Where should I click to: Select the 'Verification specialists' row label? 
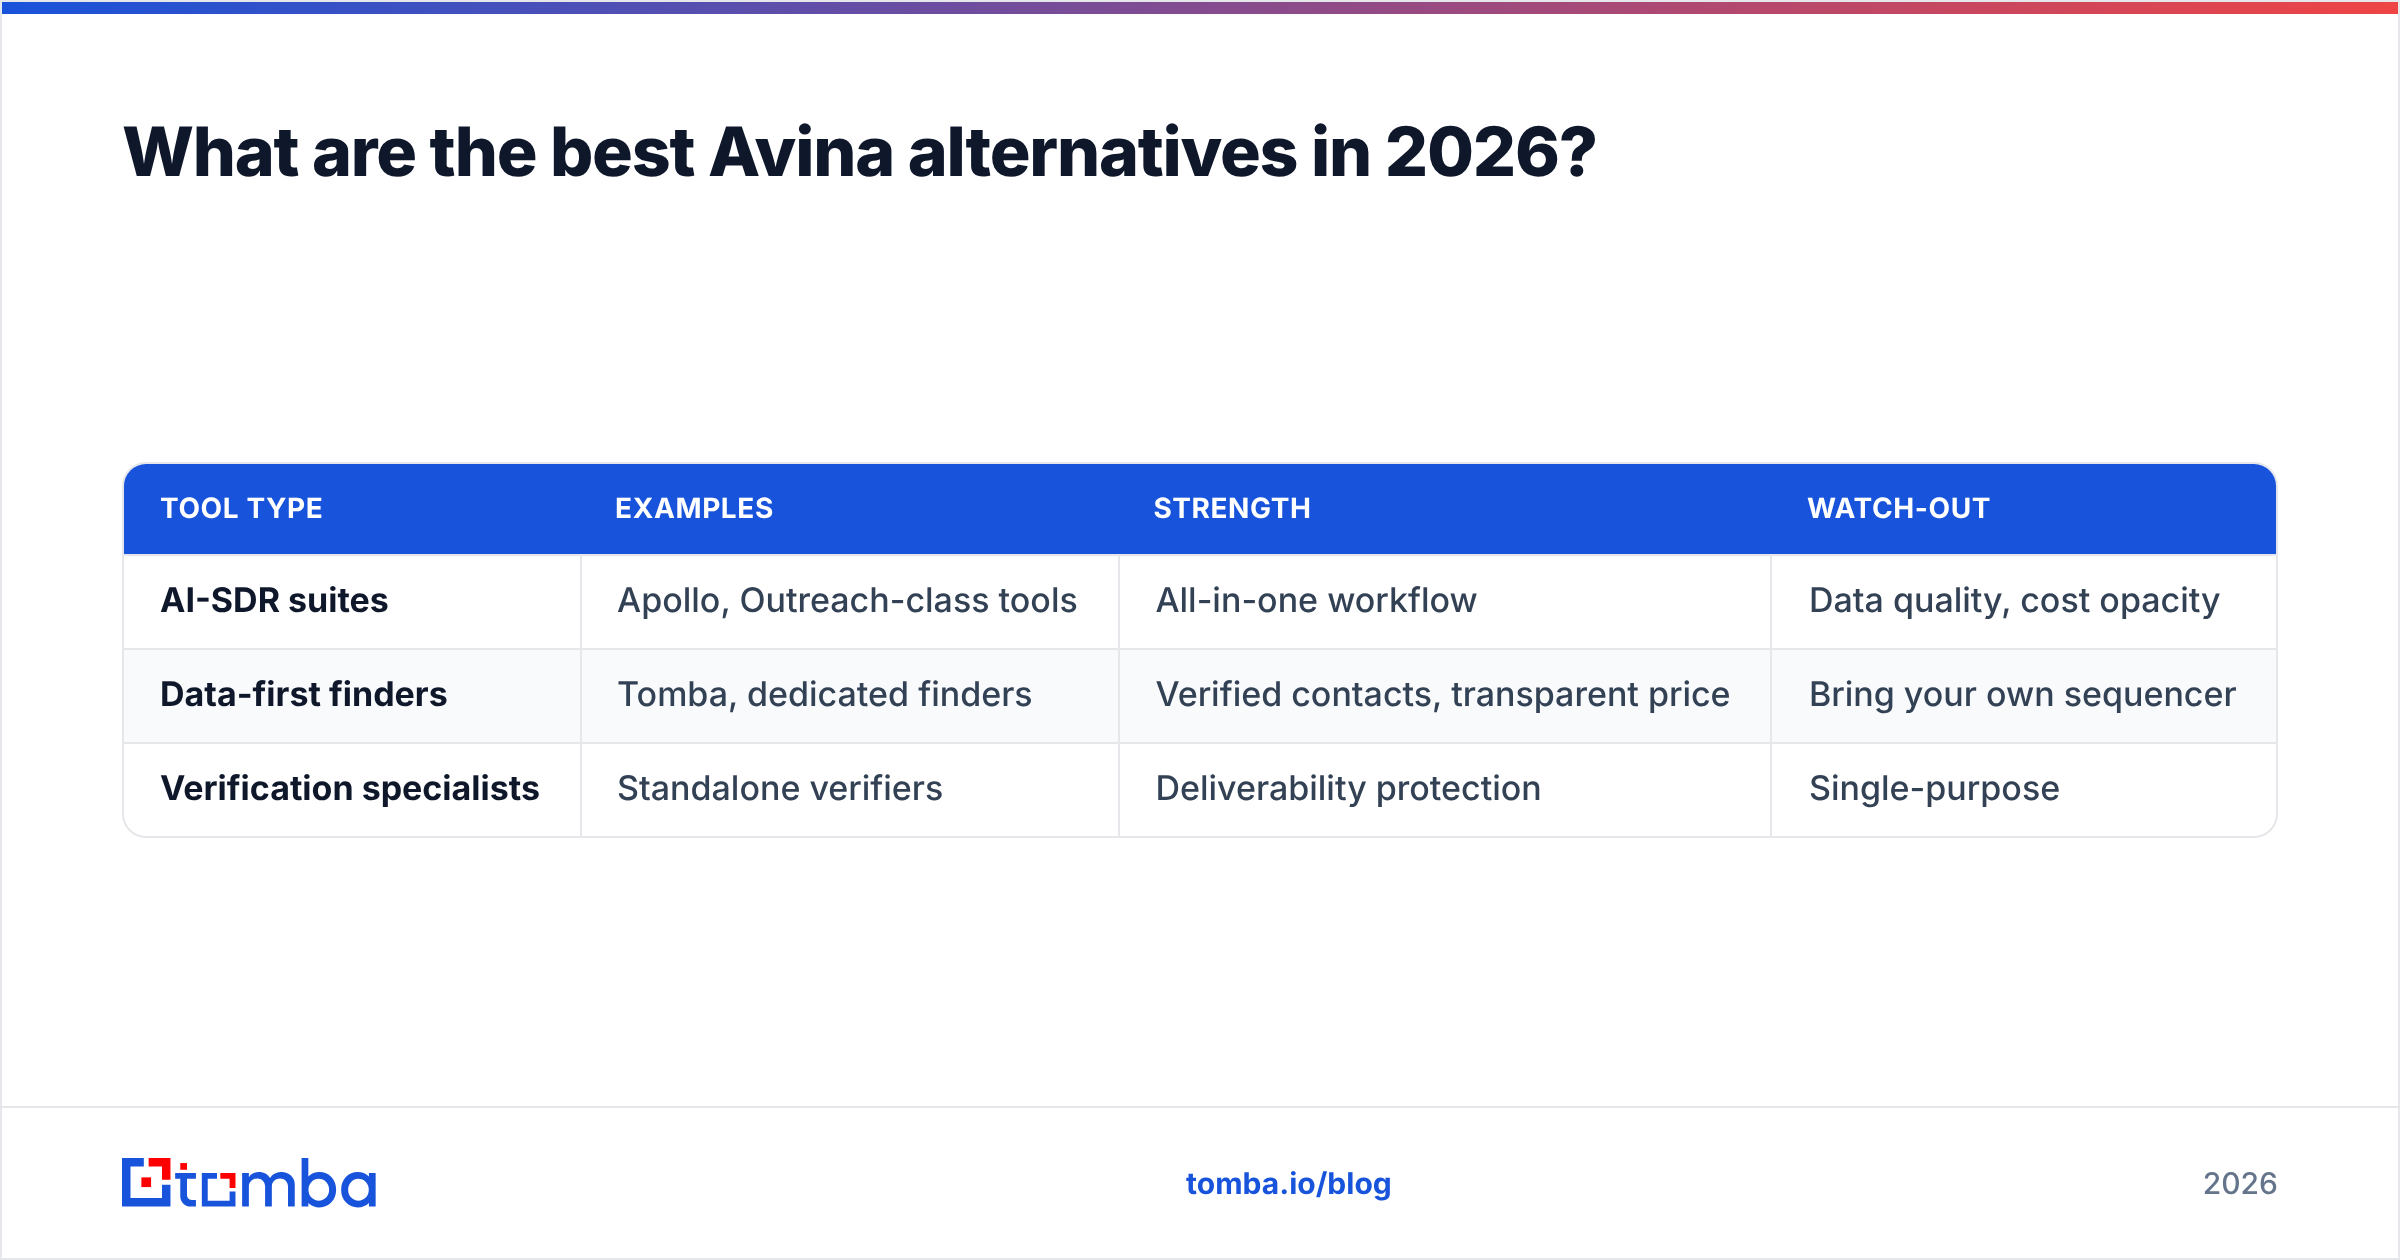point(350,788)
